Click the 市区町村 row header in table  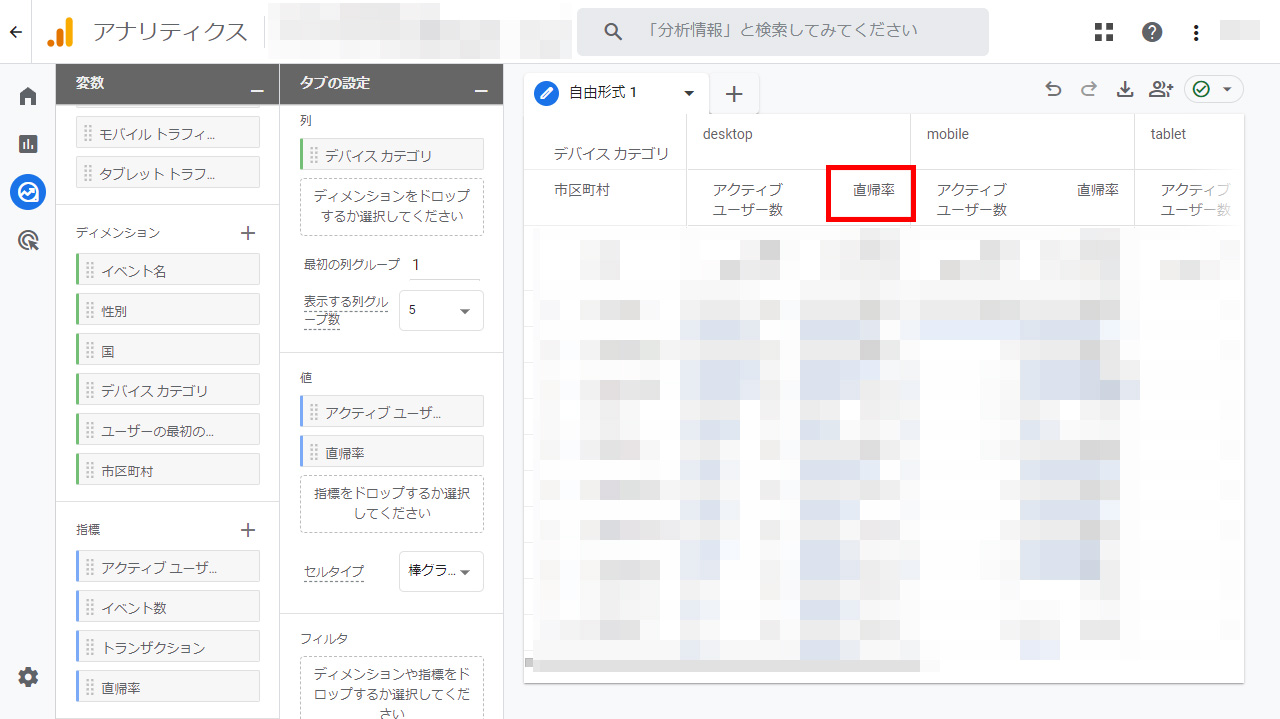point(582,190)
